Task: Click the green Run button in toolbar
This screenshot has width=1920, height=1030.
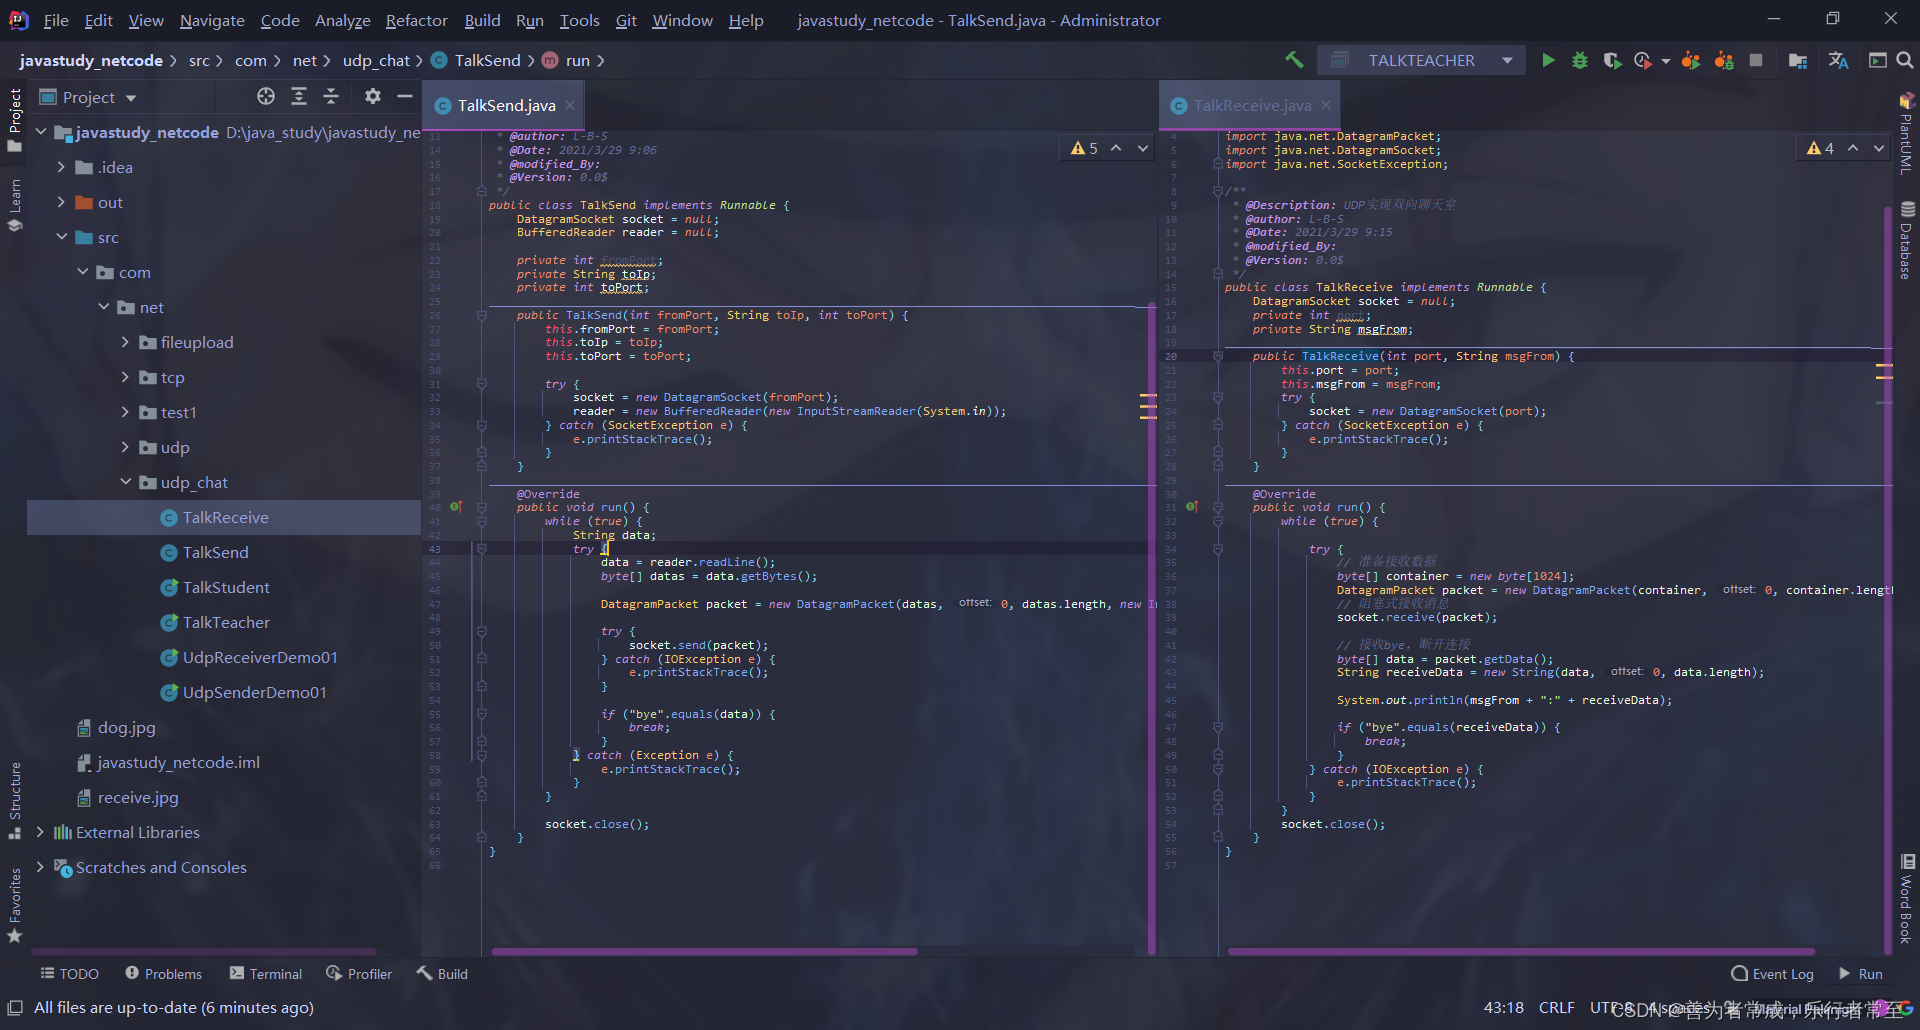Action: point(1548,61)
